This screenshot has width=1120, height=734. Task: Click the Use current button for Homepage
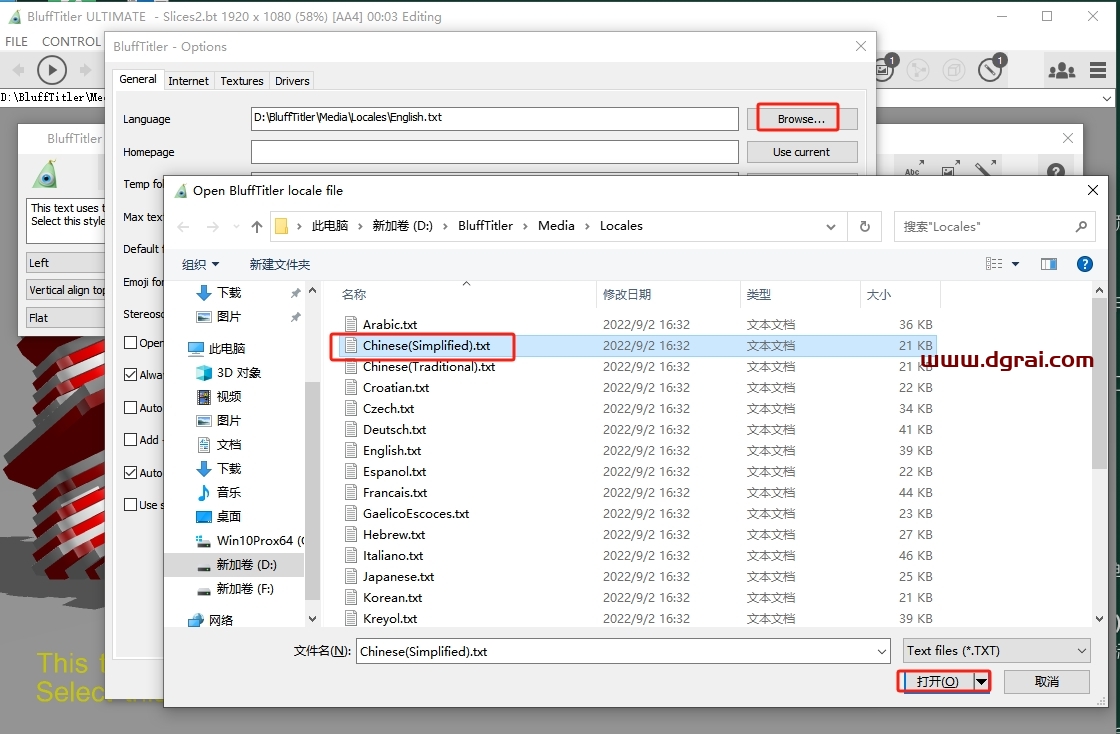(x=801, y=152)
